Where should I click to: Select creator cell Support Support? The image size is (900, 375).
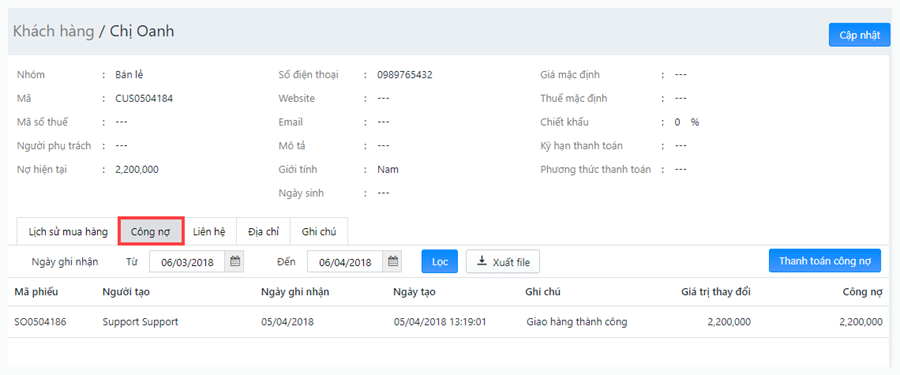click(140, 322)
